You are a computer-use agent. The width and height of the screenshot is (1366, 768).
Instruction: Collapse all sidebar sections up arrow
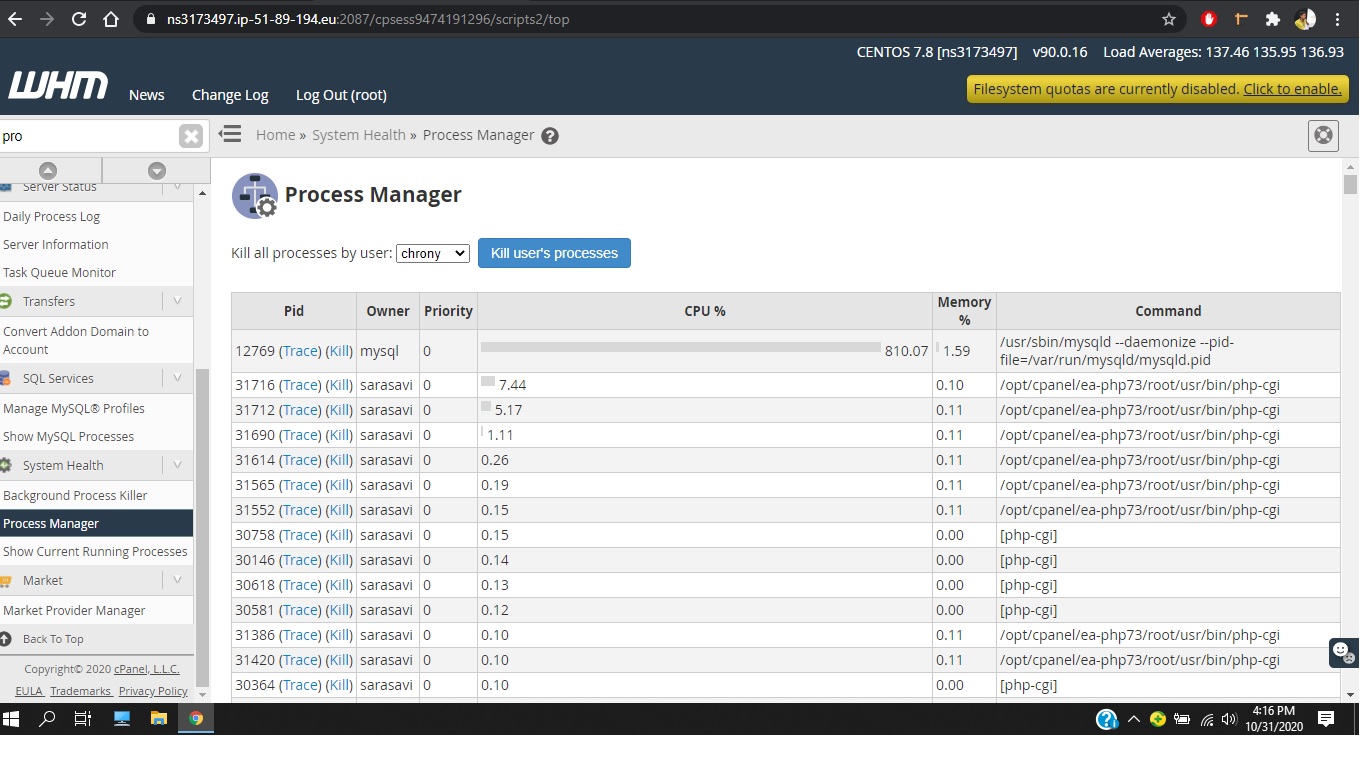click(48, 170)
